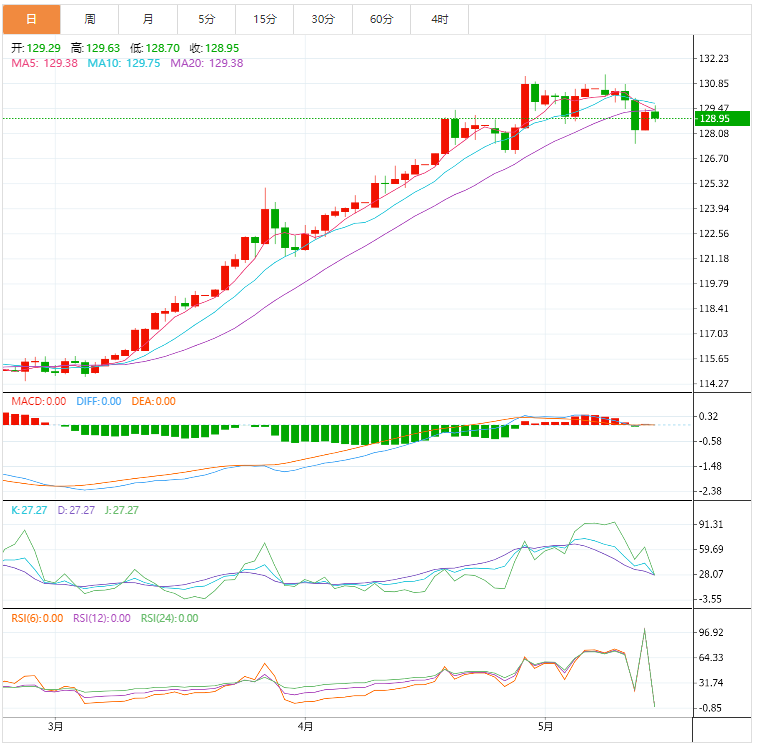Click the RSI(24) indicator label

[x=169, y=618]
